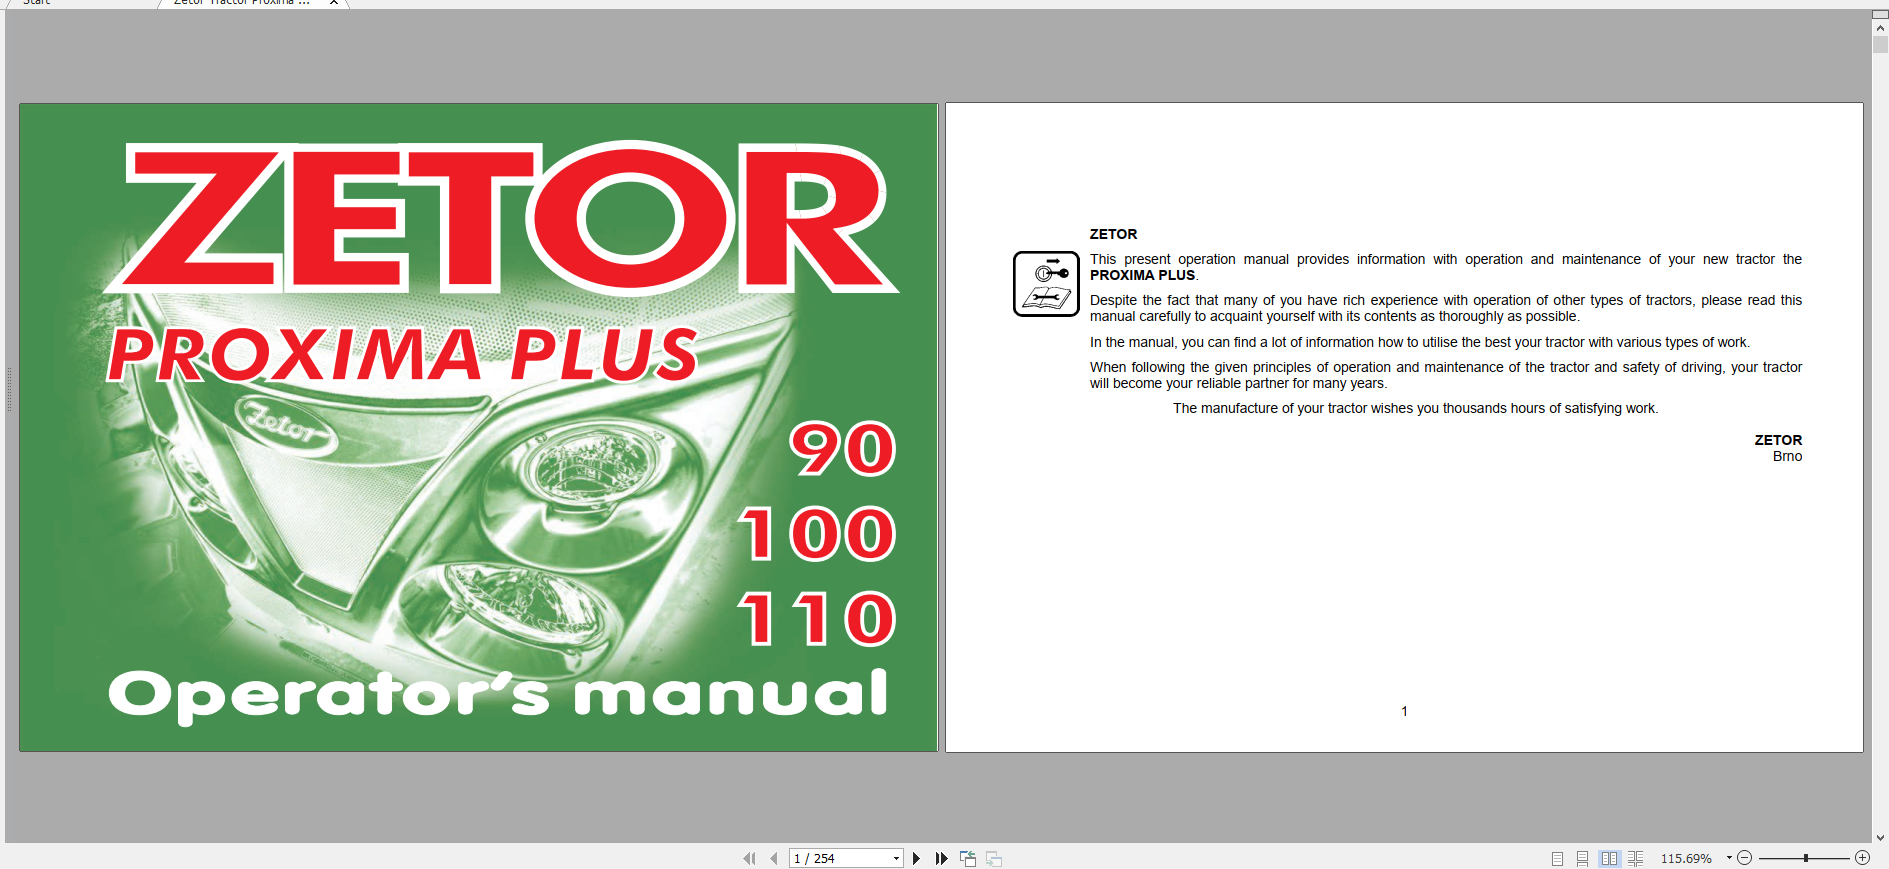Click the next view icon
This screenshot has height=869, width=1889.
[994, 858]
